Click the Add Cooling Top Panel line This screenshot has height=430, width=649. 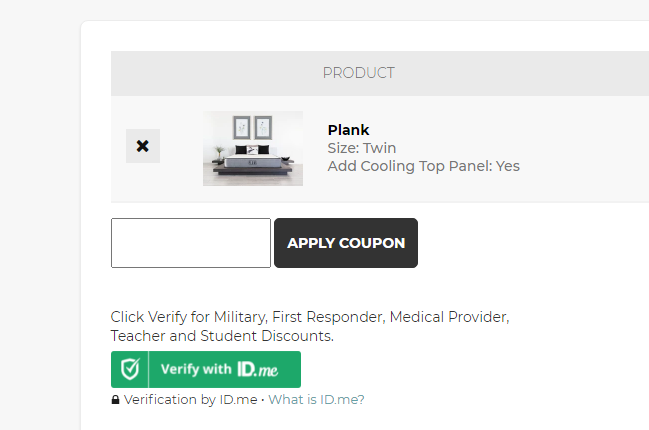point(423,166)
